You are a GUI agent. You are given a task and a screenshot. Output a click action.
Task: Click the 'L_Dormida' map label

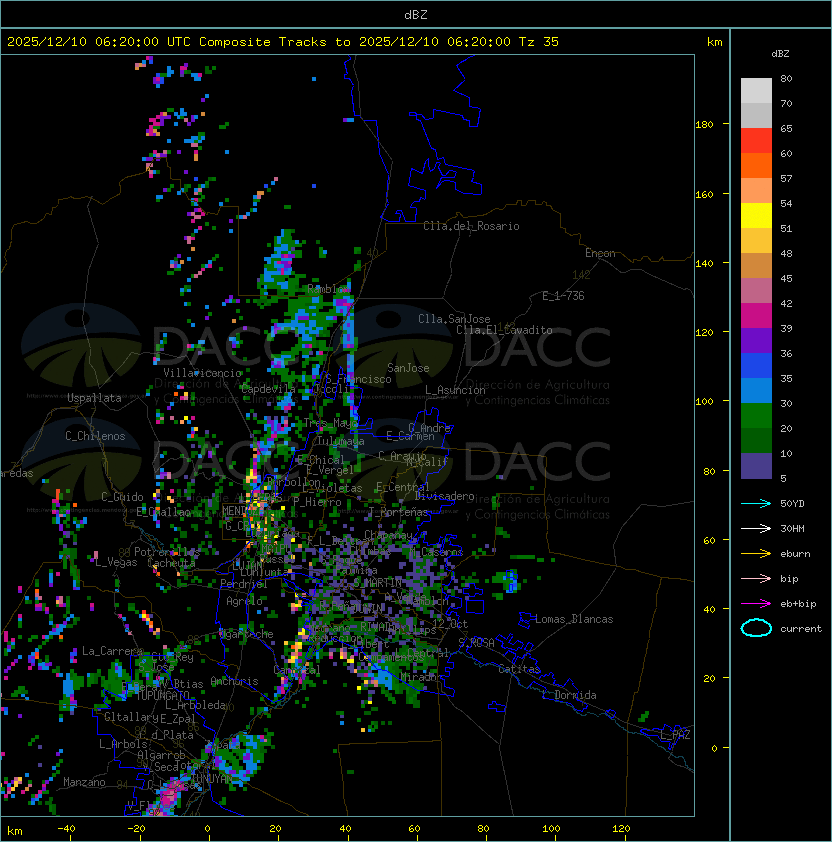point(569,695)
